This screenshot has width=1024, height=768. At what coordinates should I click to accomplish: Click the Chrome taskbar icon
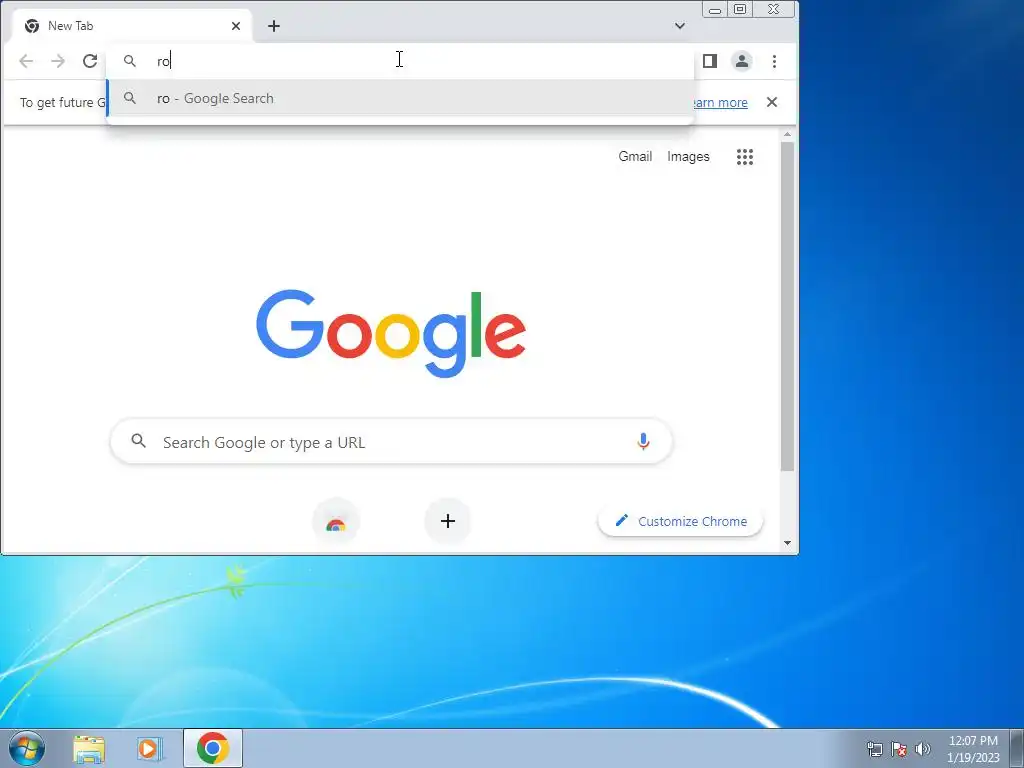click(x=213, y=748)
